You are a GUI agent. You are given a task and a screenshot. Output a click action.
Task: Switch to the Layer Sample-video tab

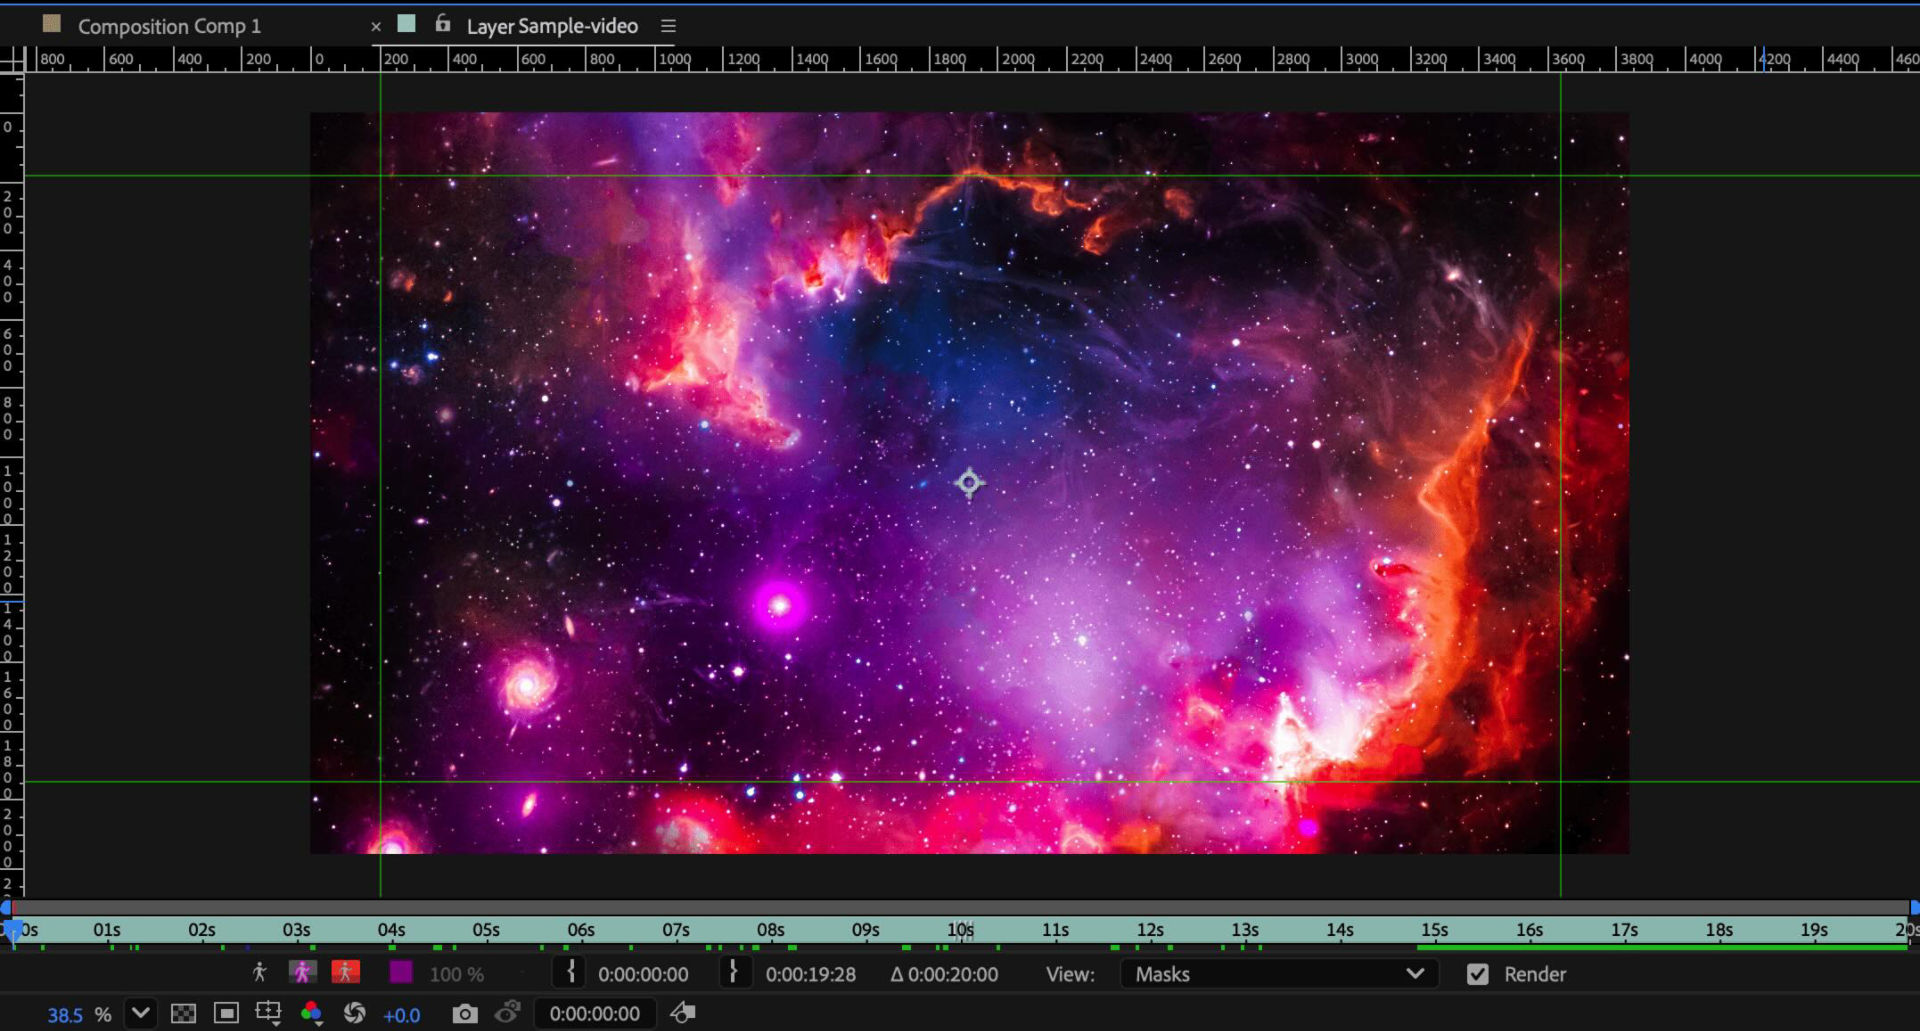[552, 26]
